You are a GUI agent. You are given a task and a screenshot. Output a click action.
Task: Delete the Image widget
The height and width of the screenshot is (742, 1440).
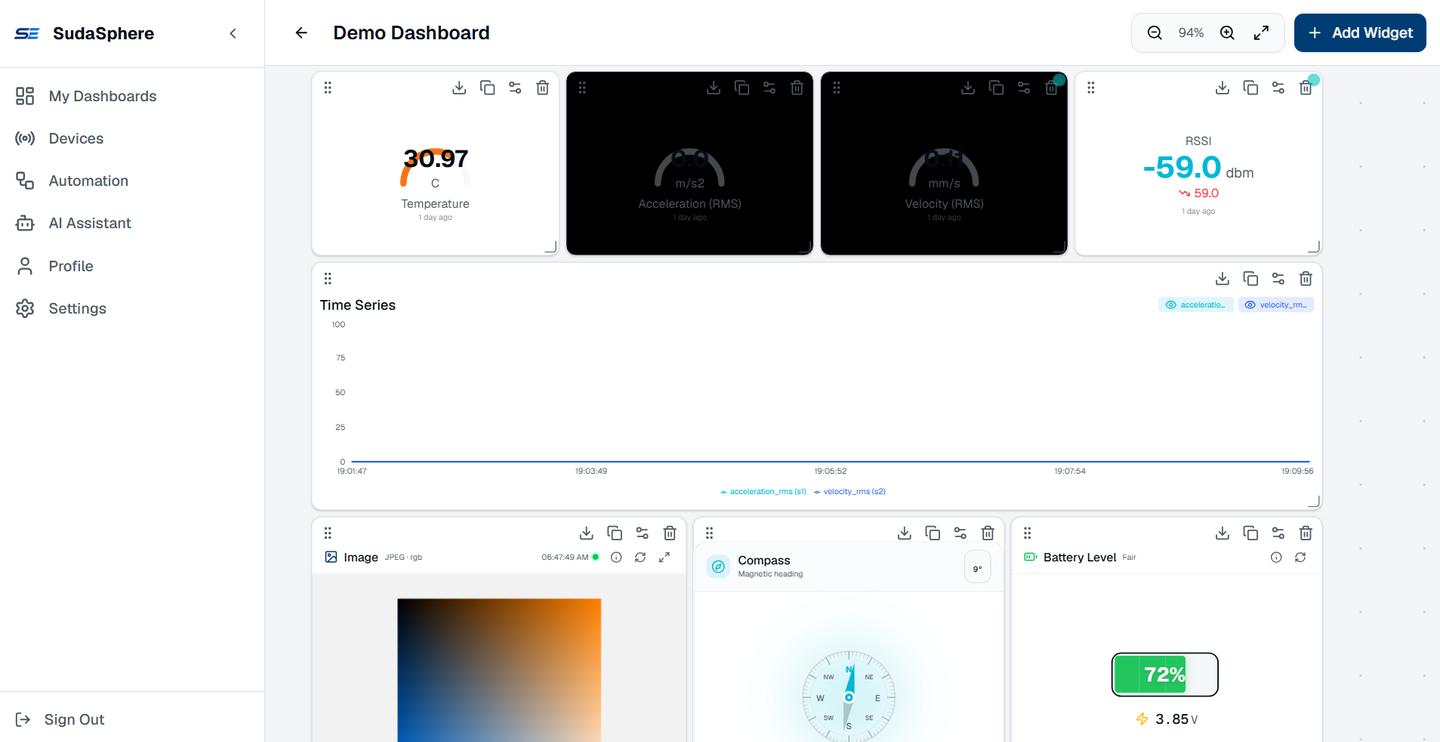(x=670, y=533)
